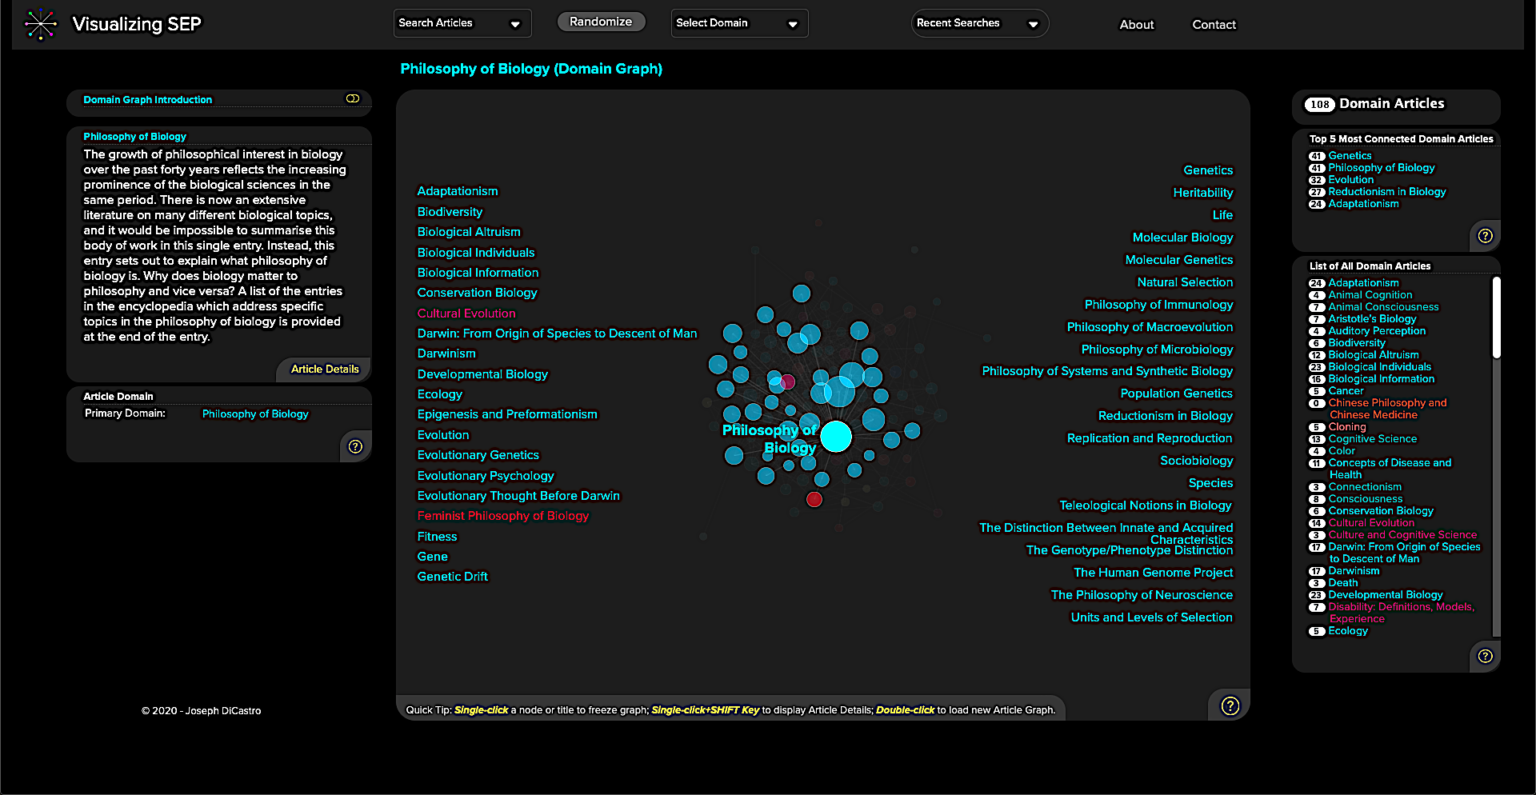Screen dimensions: 1536x795
Task: Toggle the Domain Graph Introduction switch
Action: click(x=352, y=98)
